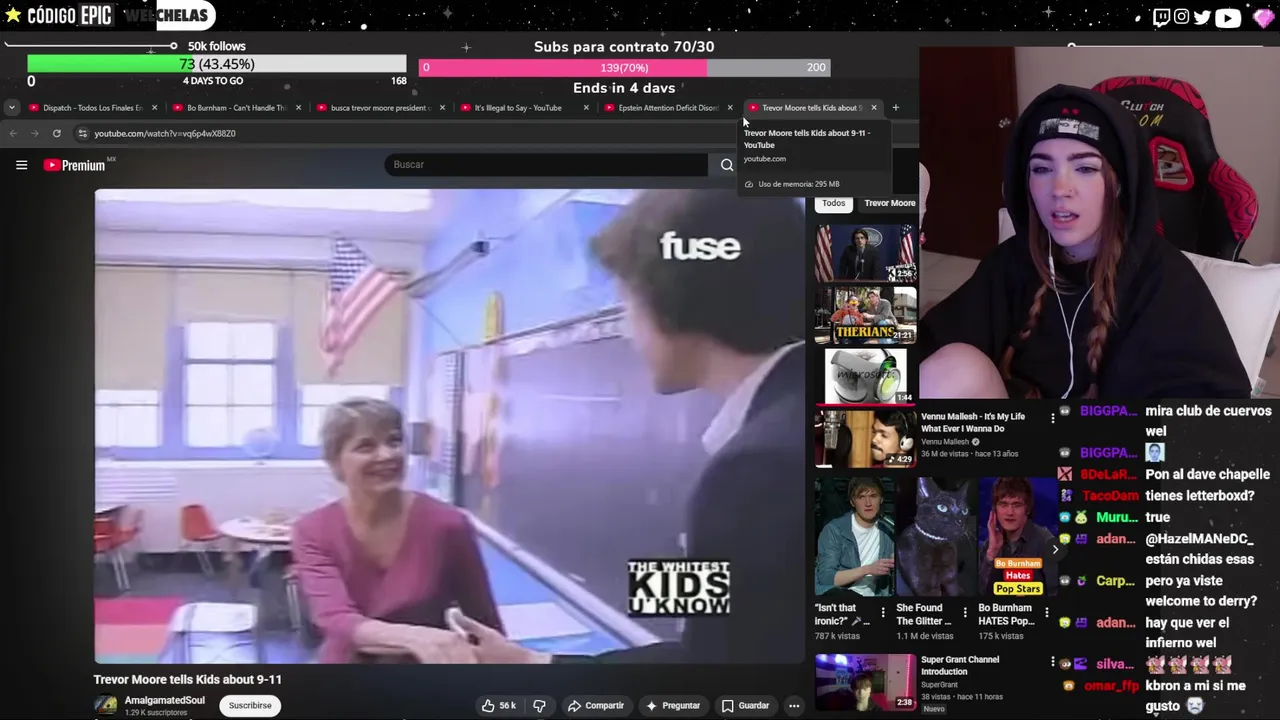The width and height of the screenshot is (1280, 720).
Task: Open options for Bo Burnham HATES Pop
Action: coord(1046,612)
